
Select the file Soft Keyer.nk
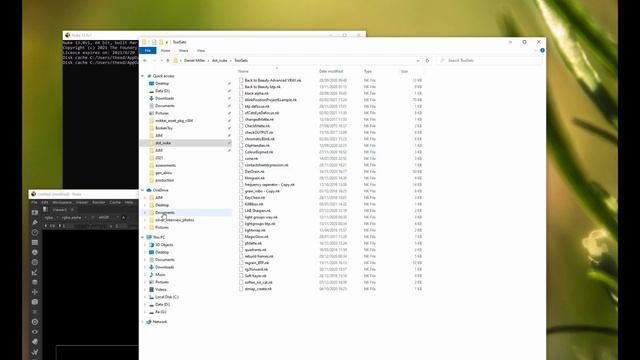pyautogui.click(x=255, y=276)
